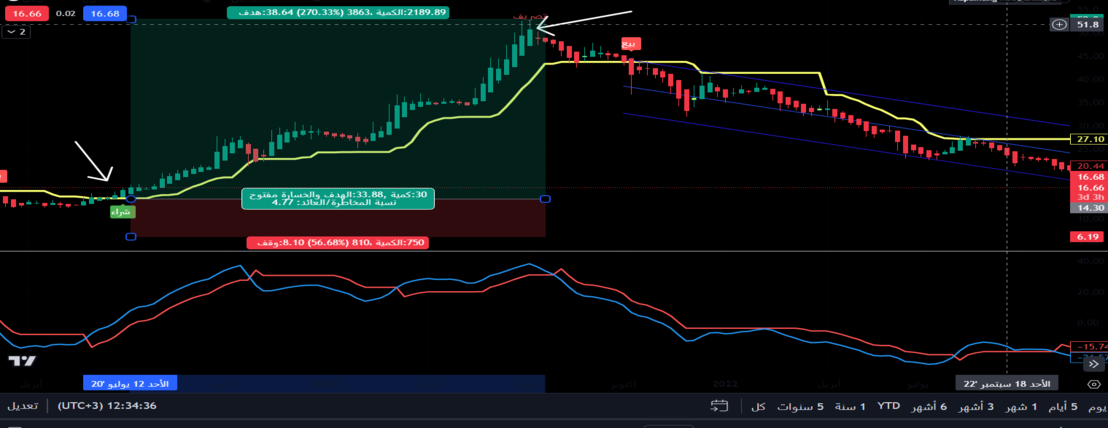Expand the collapsed indicators legend showing 2

(17, 32)
